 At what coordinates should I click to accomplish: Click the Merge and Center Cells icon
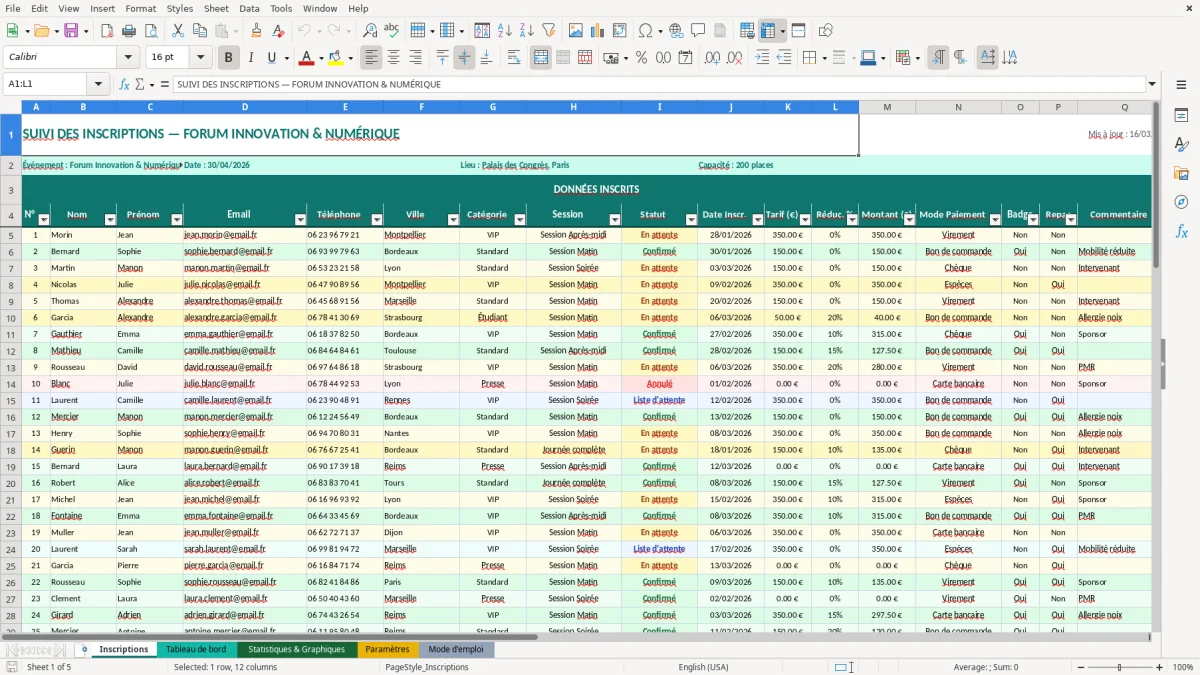point(541,58)
